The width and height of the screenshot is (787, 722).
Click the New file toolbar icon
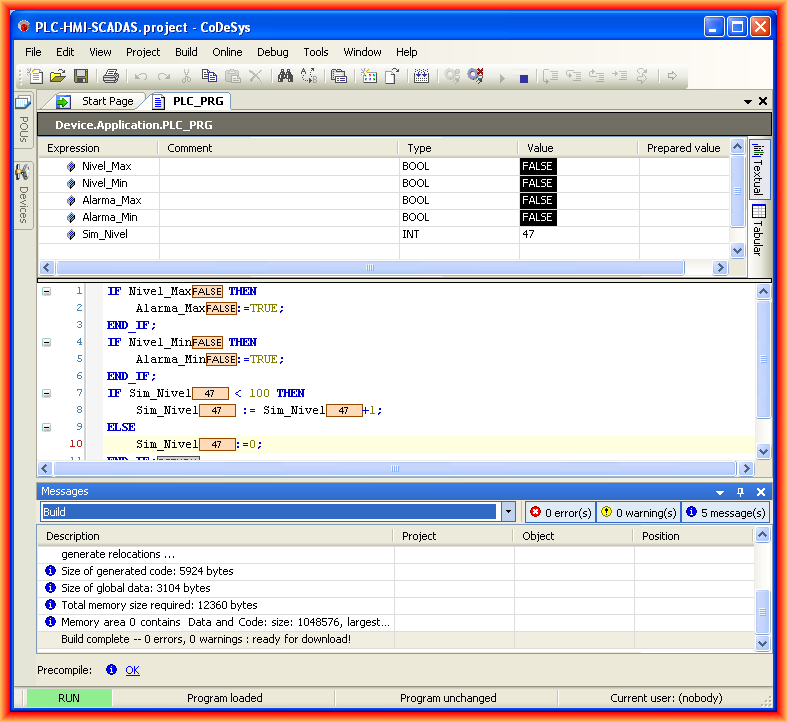point(36,76)
